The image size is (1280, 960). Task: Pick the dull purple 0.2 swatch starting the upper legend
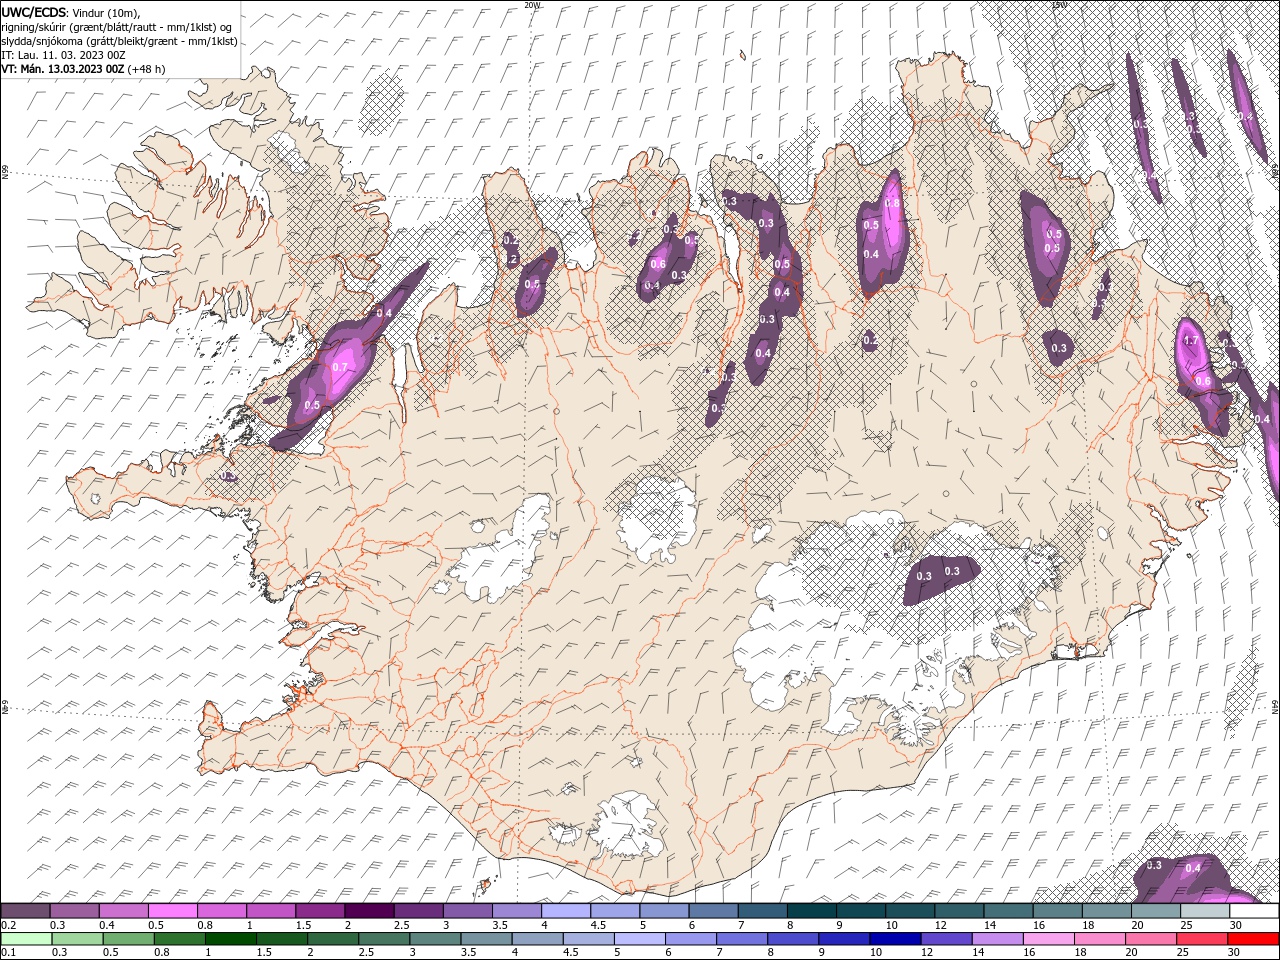click(25, 911)
